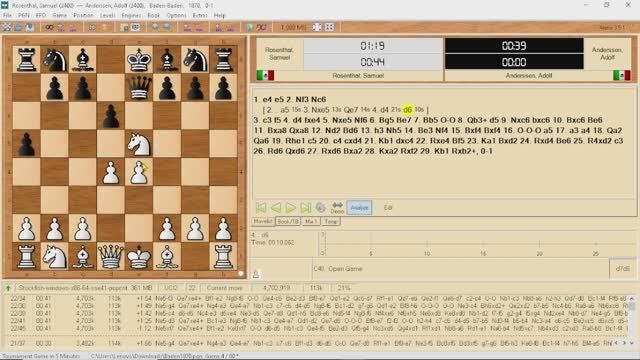The height and width of the screenshot is (360, 640).
Task: Click the open PGN folder toolbar icon
Action: coord(18,27)
